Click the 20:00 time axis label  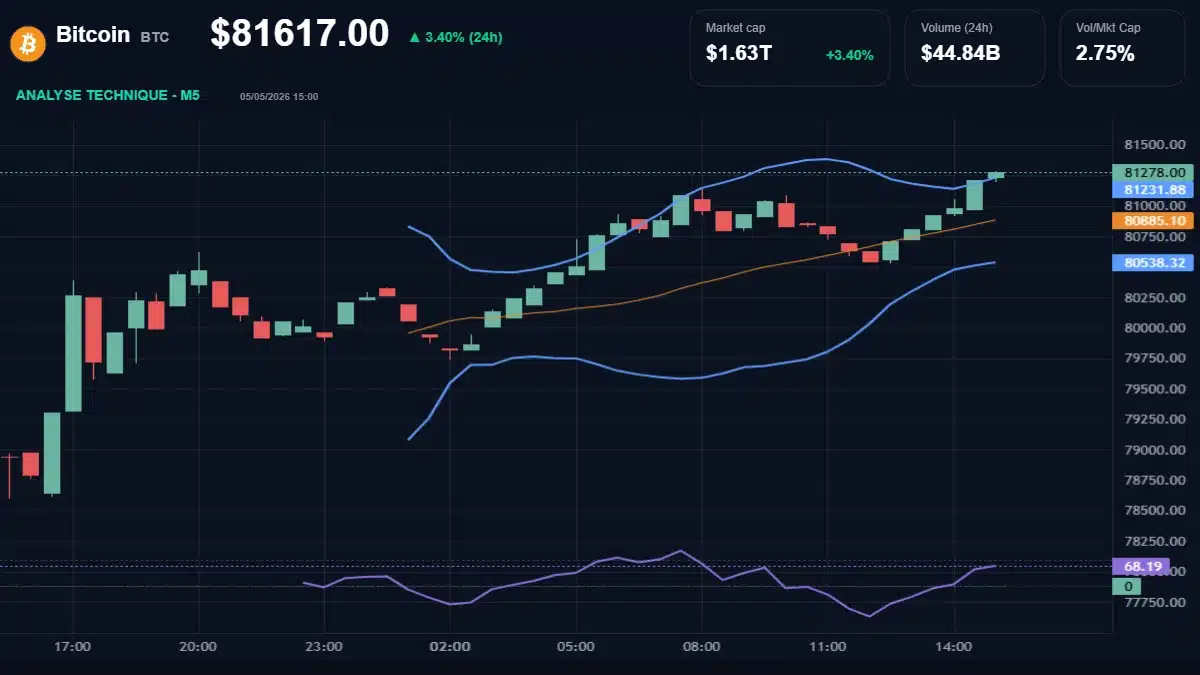tap(198, 647)
